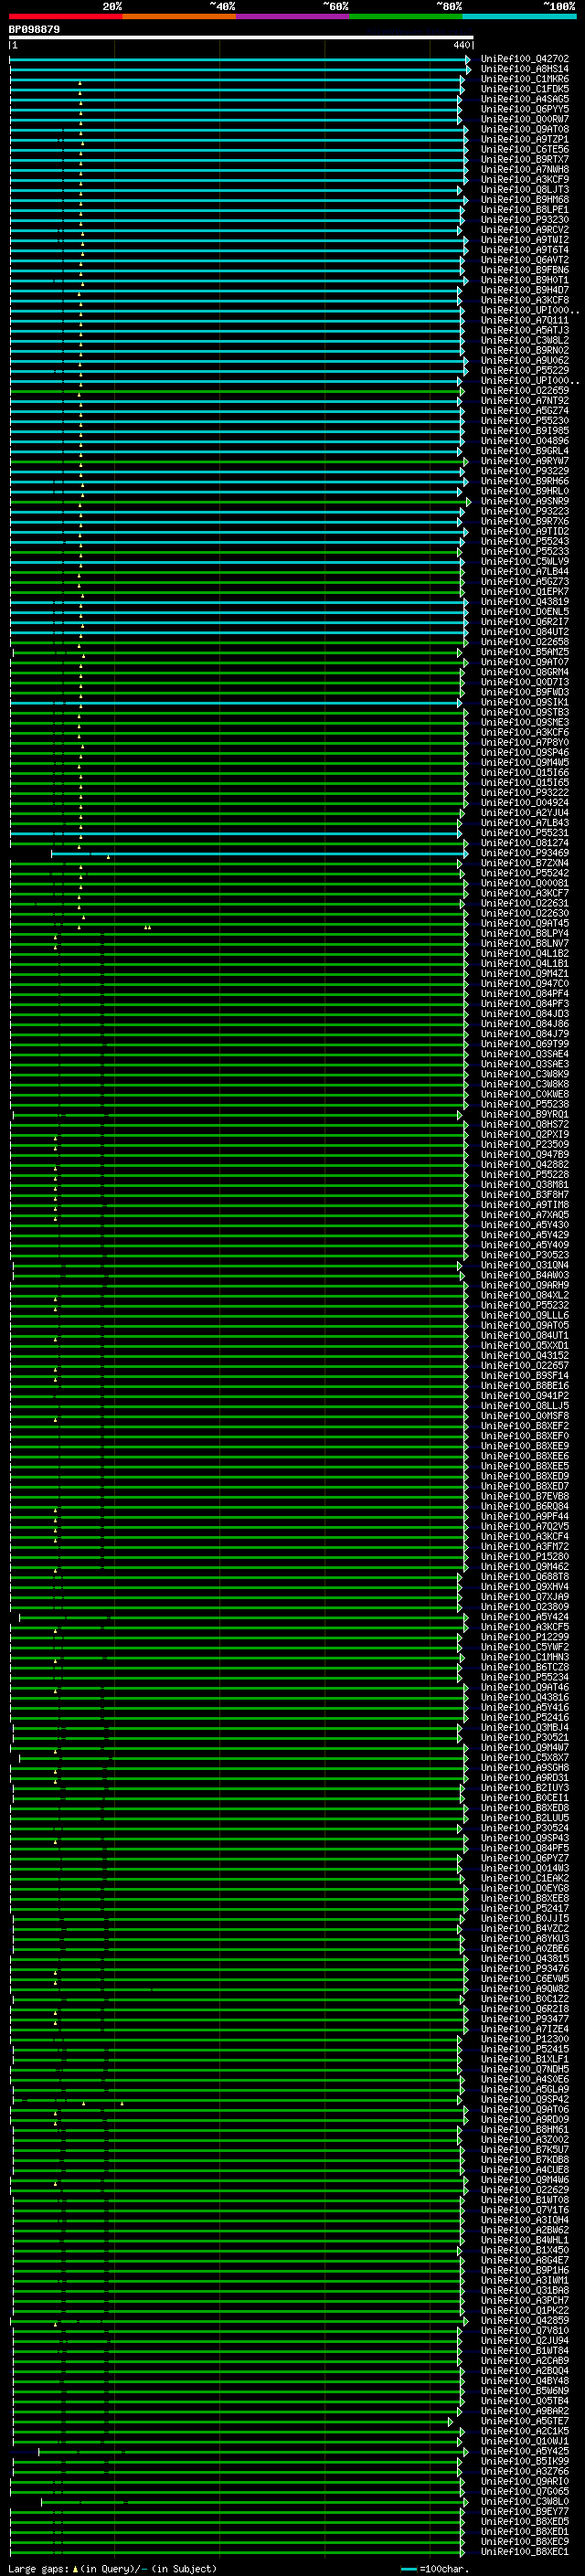
Task: Click the cyan ~100% identity legend segment
Action: point(519,16)
